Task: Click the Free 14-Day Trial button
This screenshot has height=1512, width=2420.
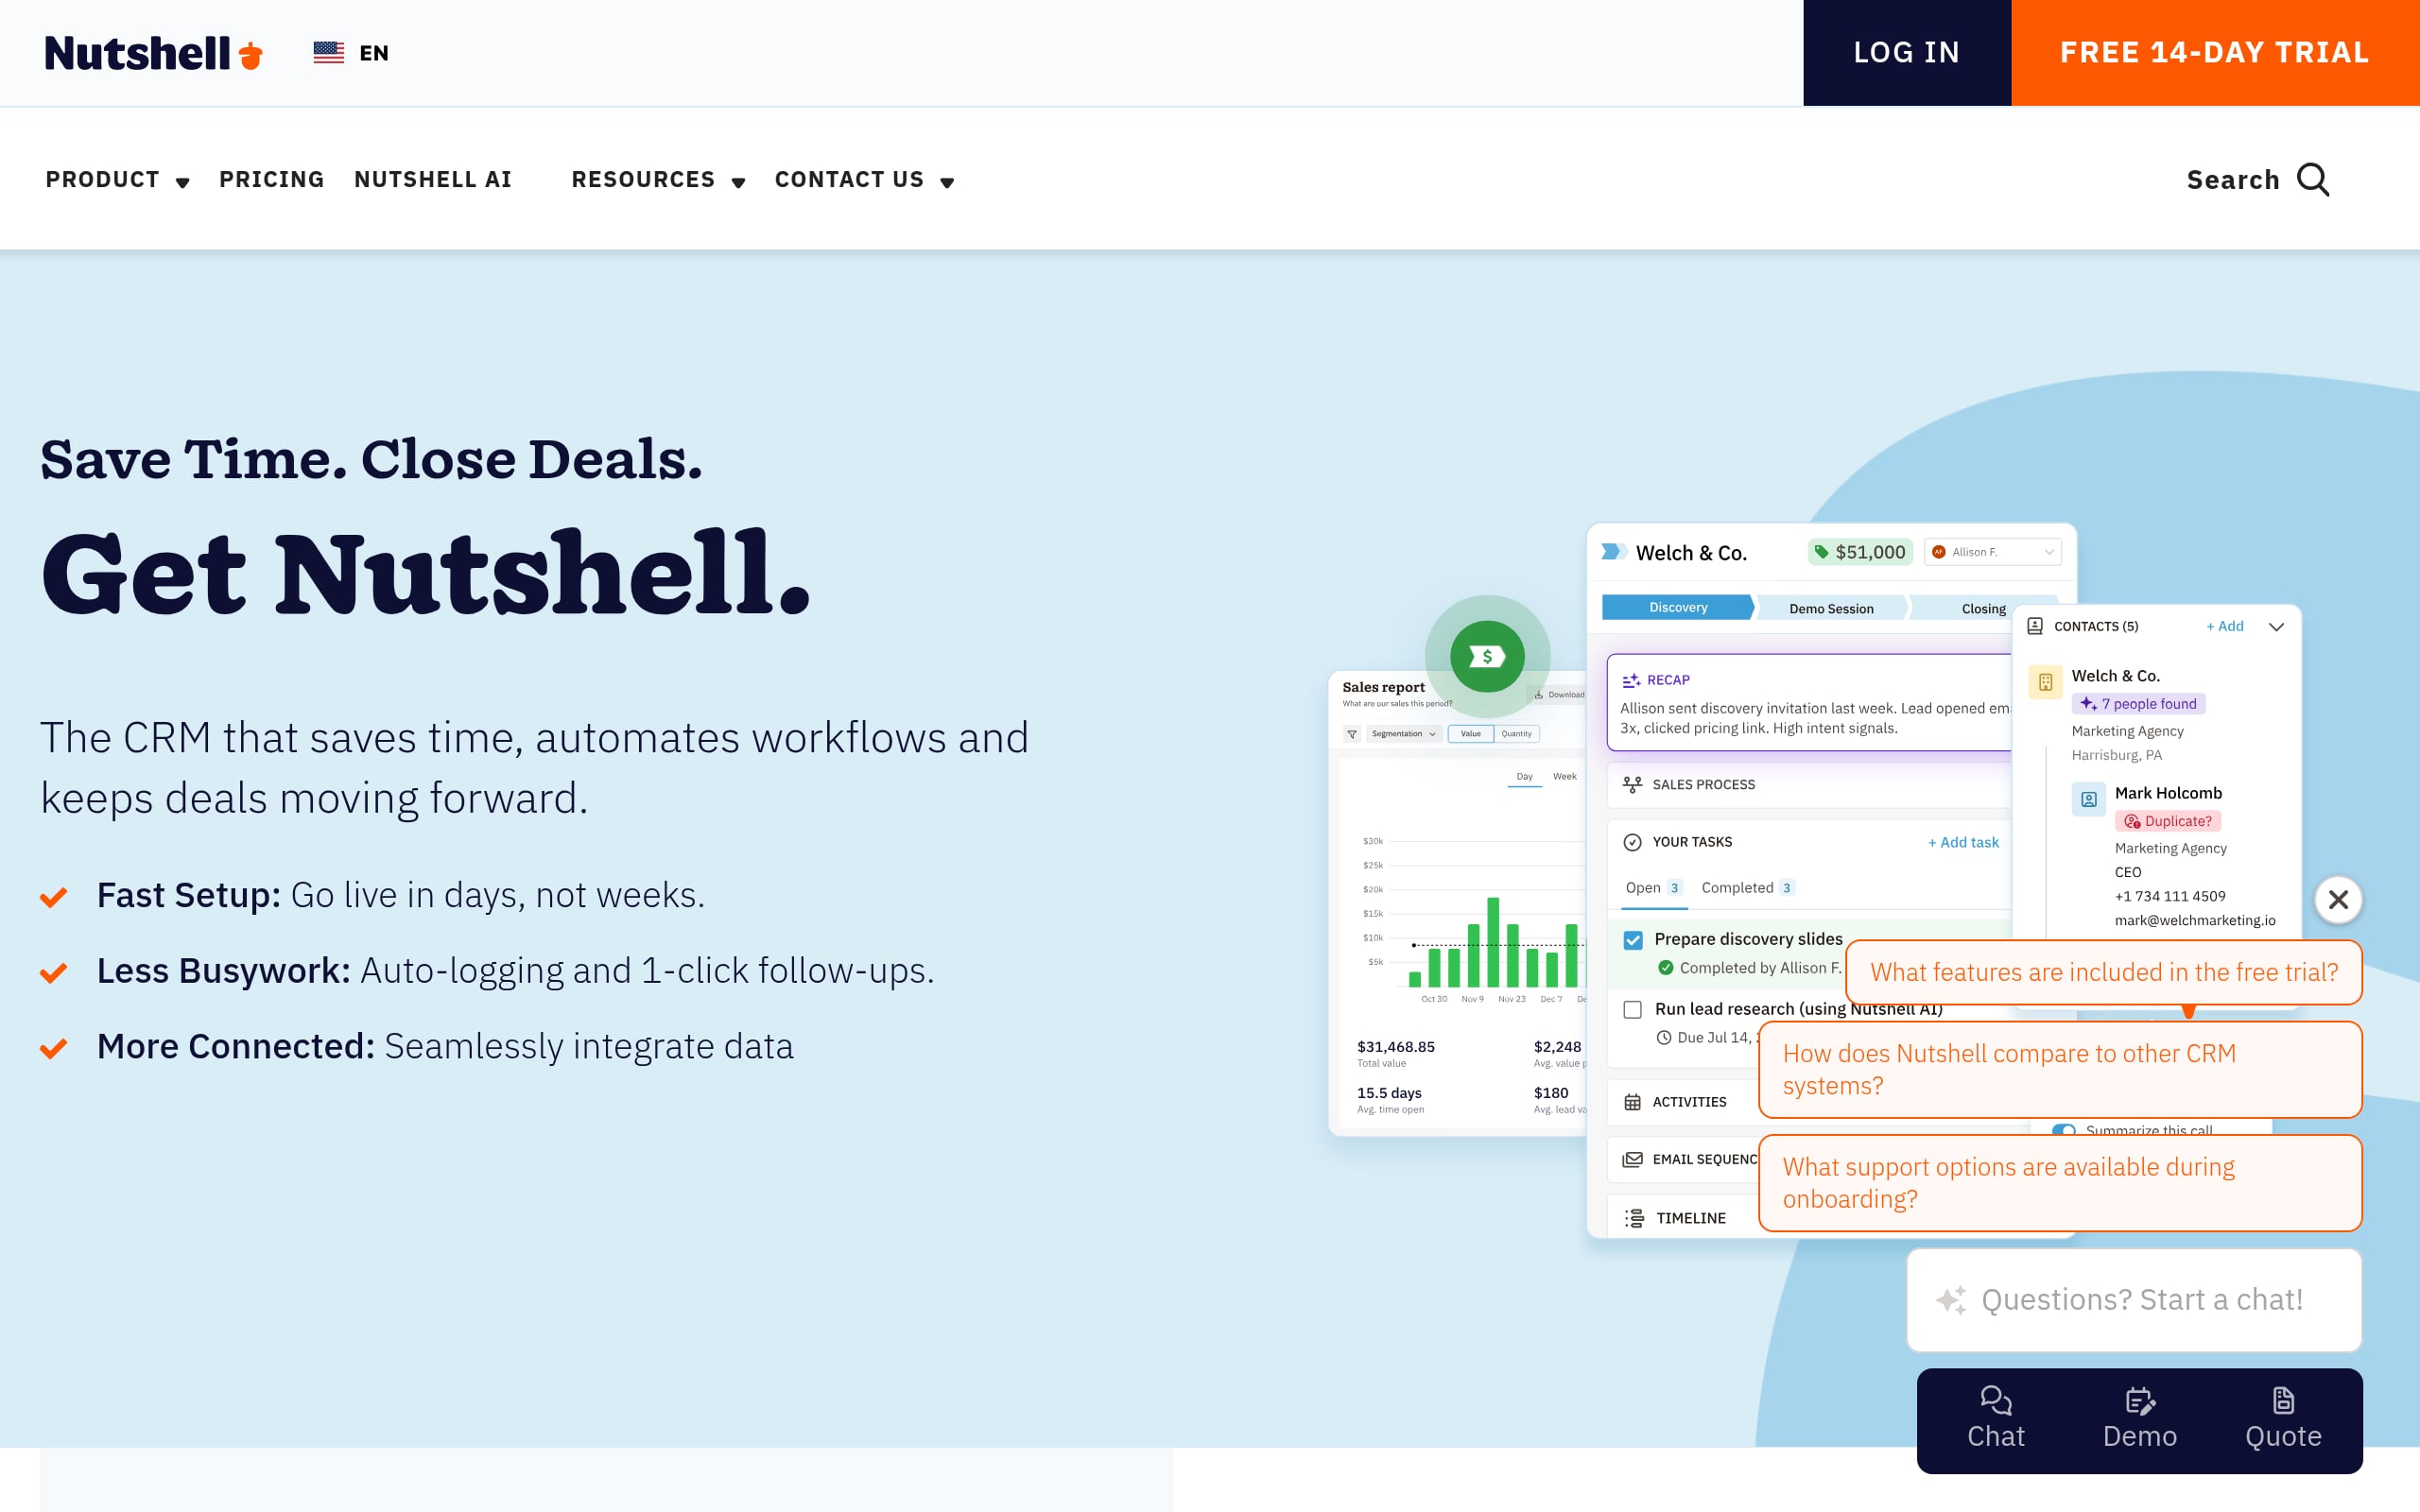Action: click(x=2214, y=53)
